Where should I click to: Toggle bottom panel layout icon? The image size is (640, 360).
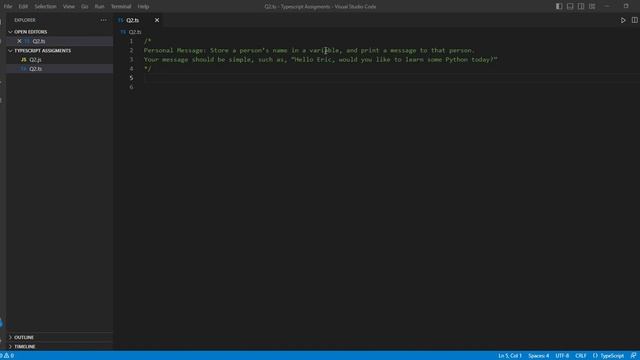(570, 7)
